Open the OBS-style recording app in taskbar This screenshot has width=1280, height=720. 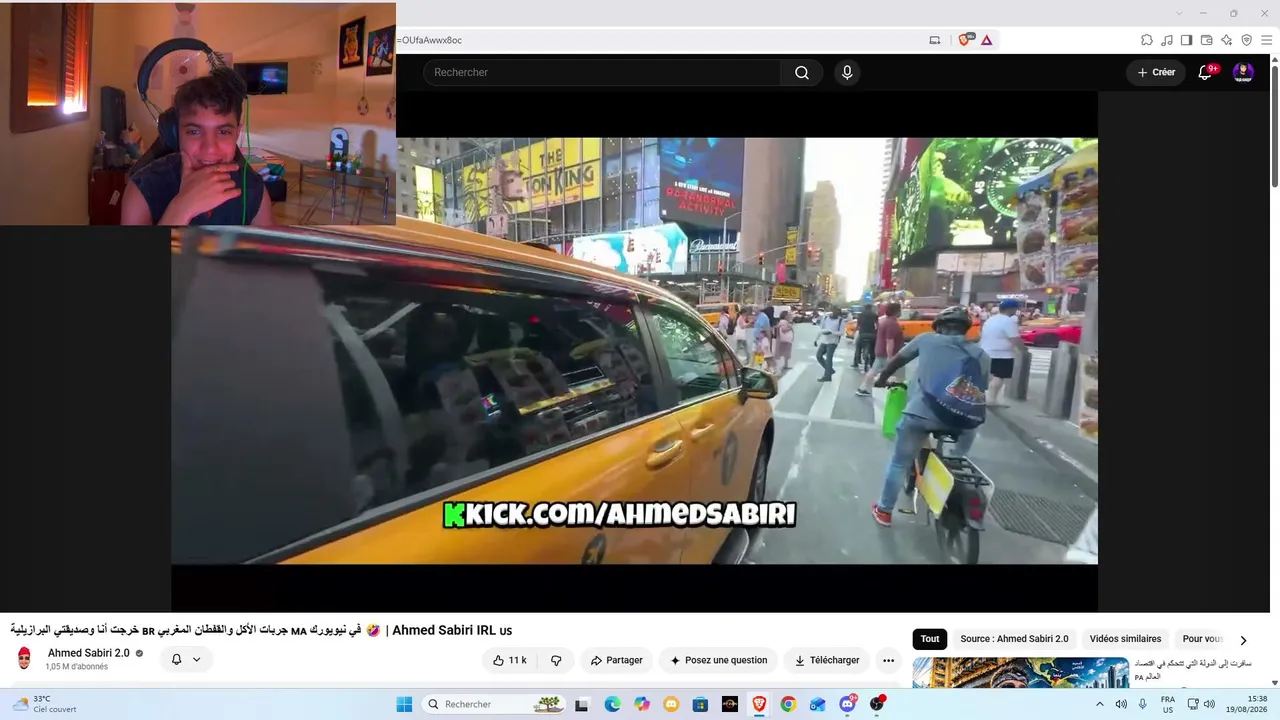(877, 704)
